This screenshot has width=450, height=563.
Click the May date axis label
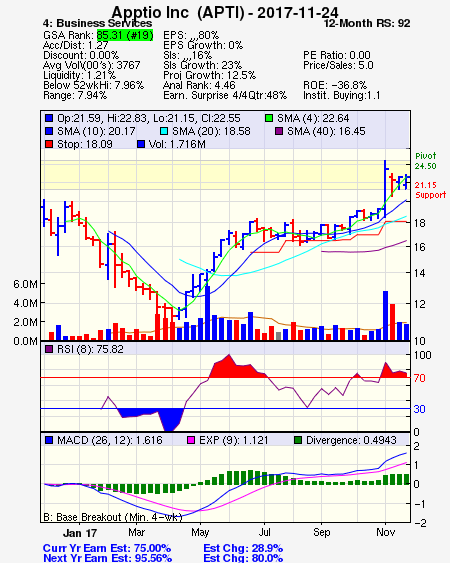tap(200, 532)
